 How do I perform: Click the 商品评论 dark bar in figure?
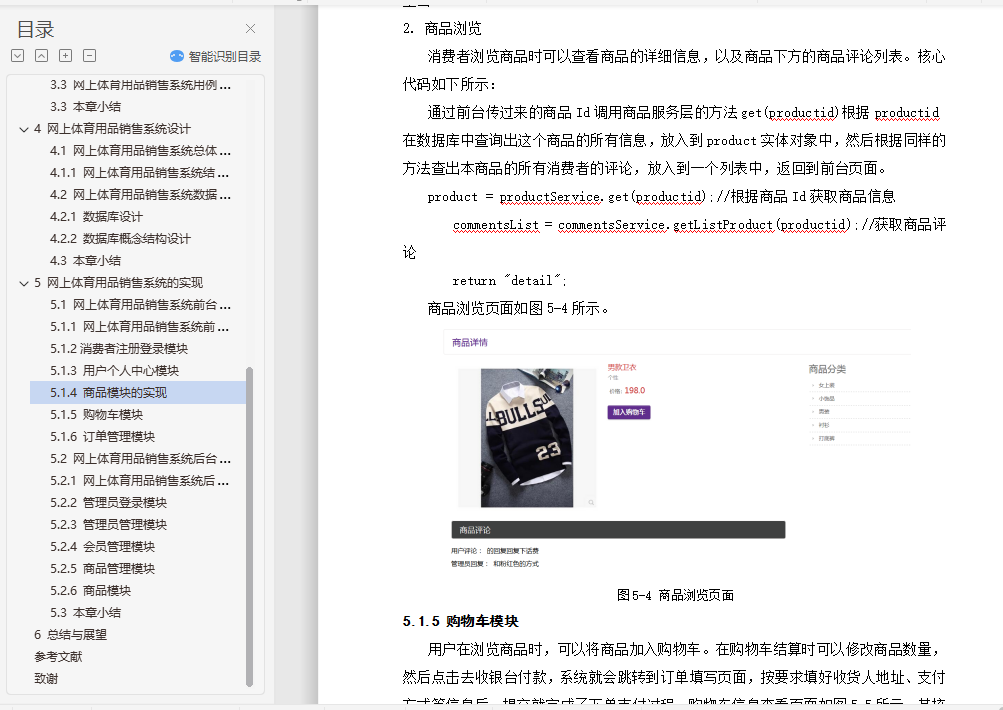tap(618, 530)
